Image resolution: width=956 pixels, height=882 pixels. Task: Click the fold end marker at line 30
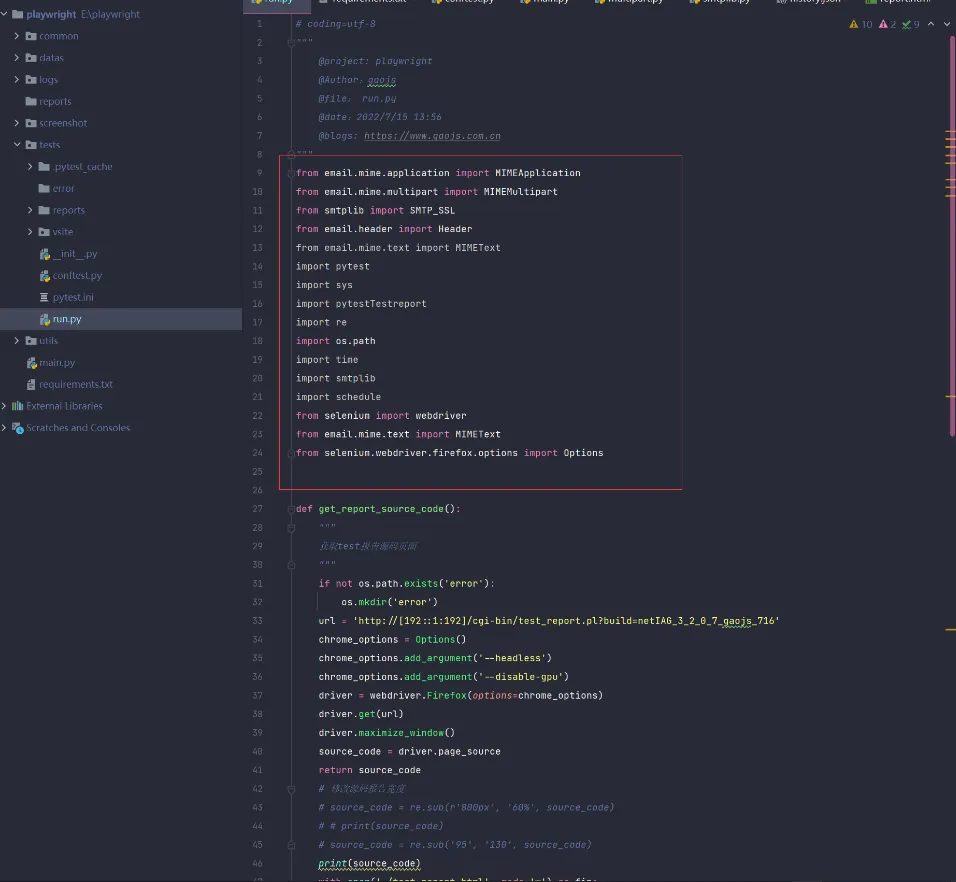[x=291, y=565]
